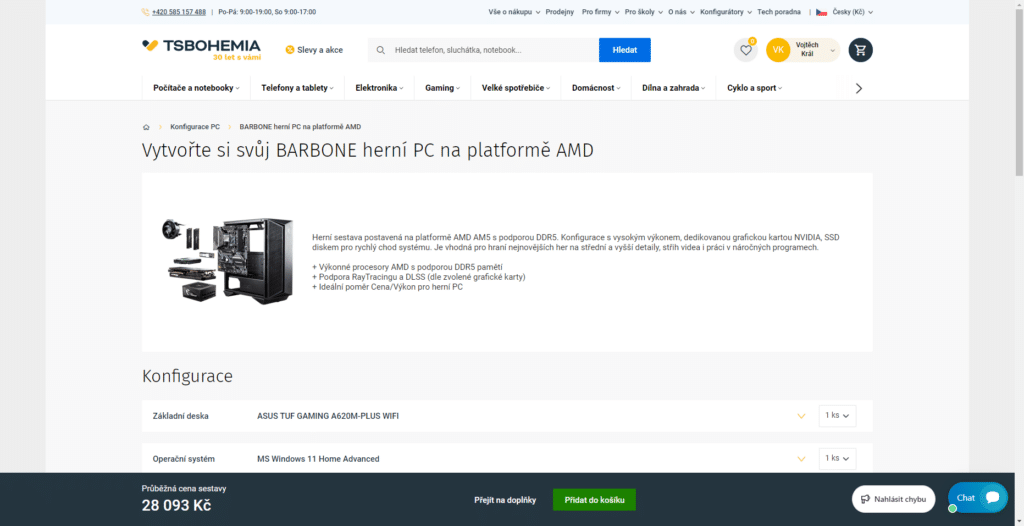Open quantity dropdown for Základní deska
The height and width of the screenshot is (526, 1024).
pyautogui.click(x=837, y=415)
